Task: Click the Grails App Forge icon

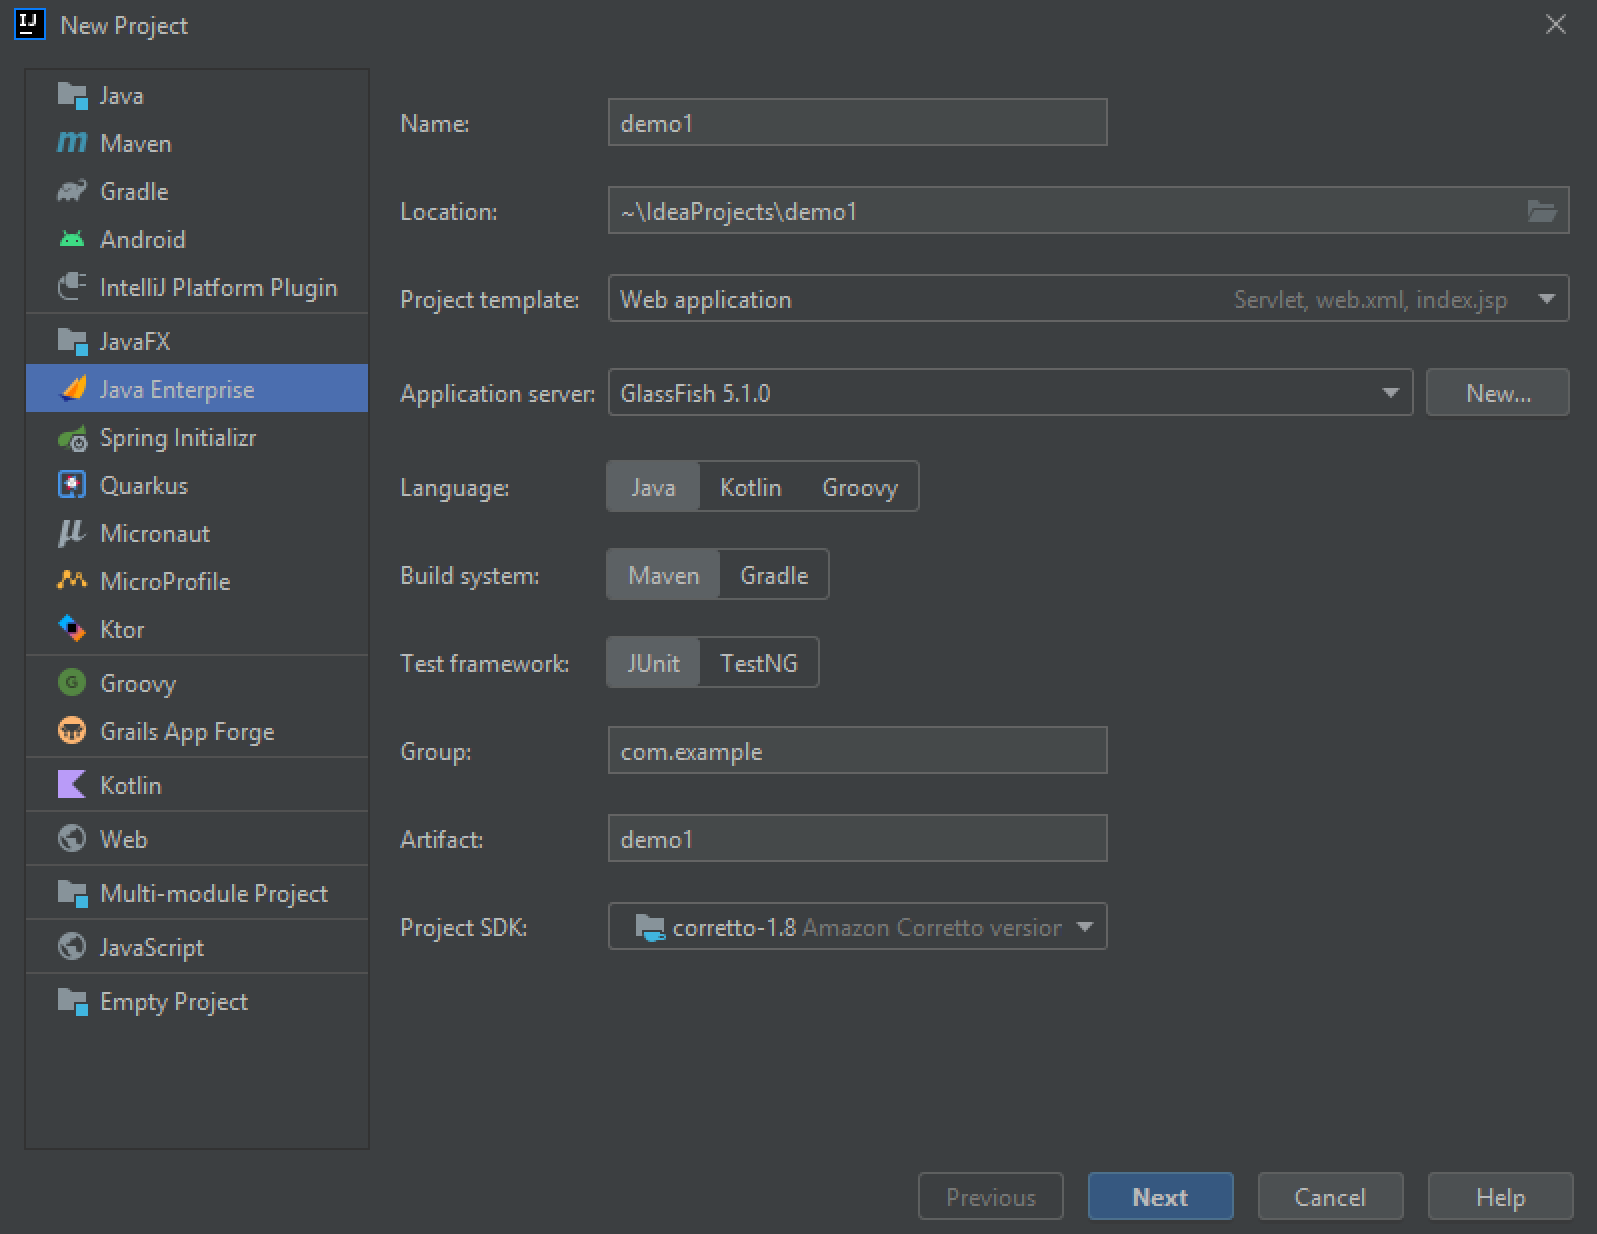Action: 72,731
